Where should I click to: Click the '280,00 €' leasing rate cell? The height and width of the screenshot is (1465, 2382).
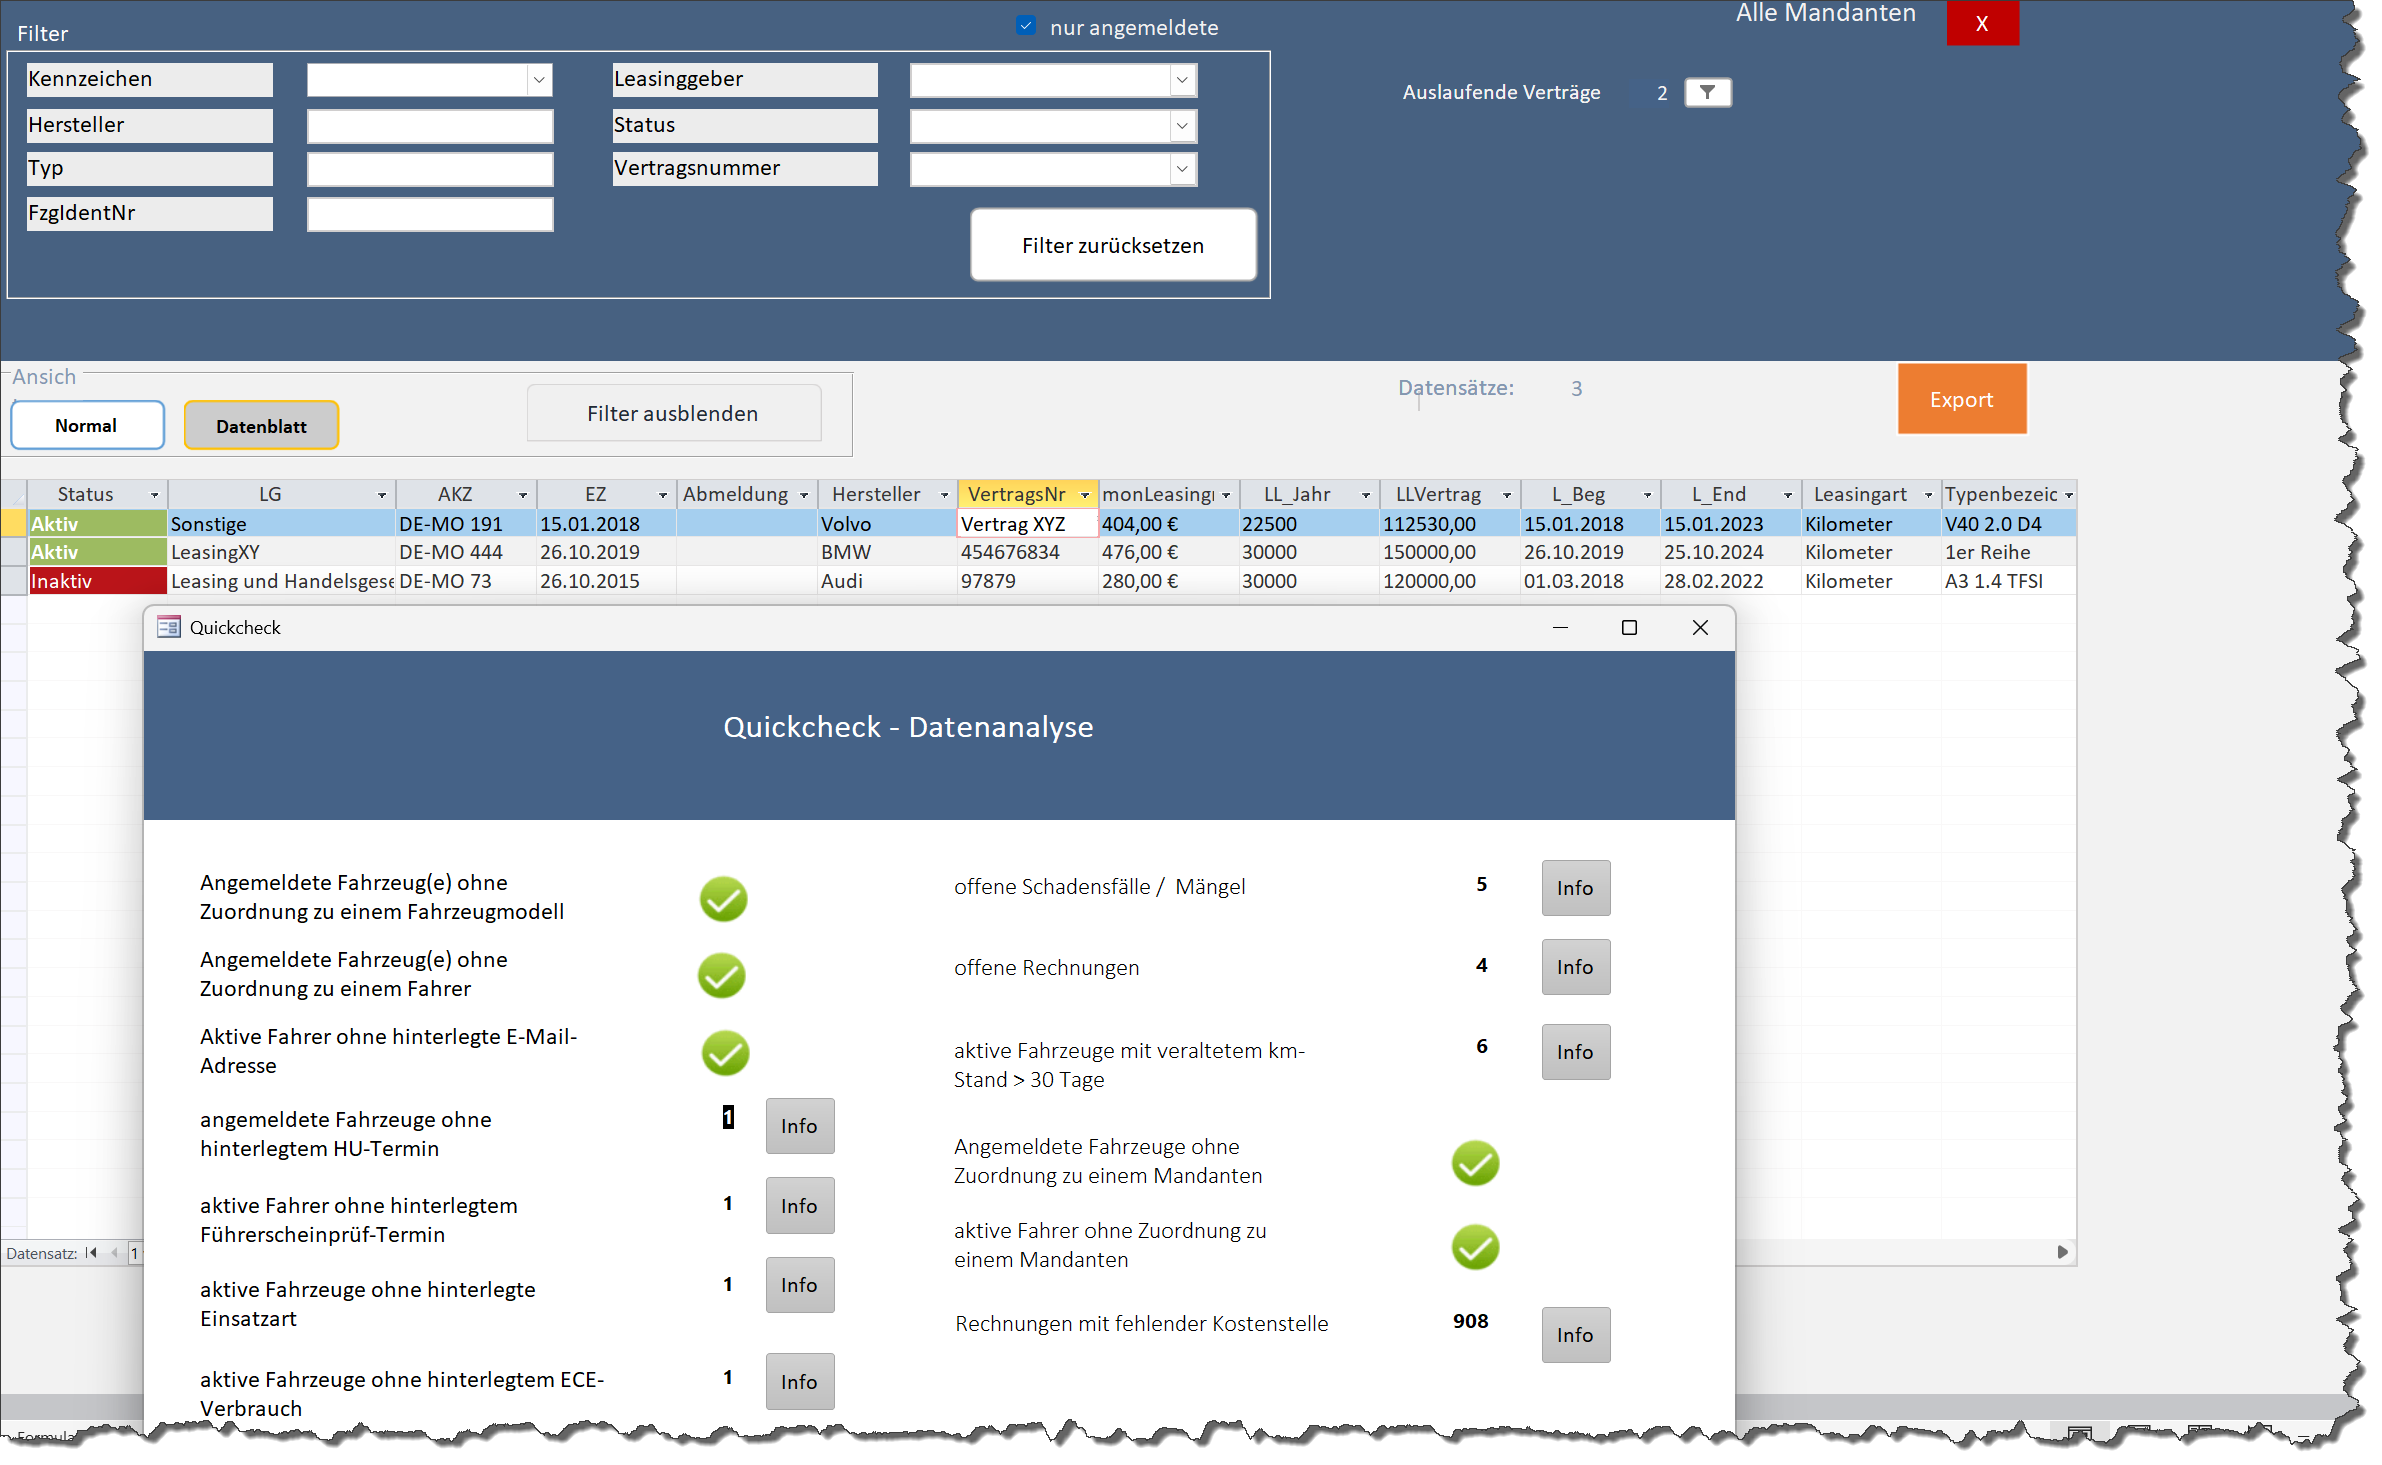[x=1168, y=581]
